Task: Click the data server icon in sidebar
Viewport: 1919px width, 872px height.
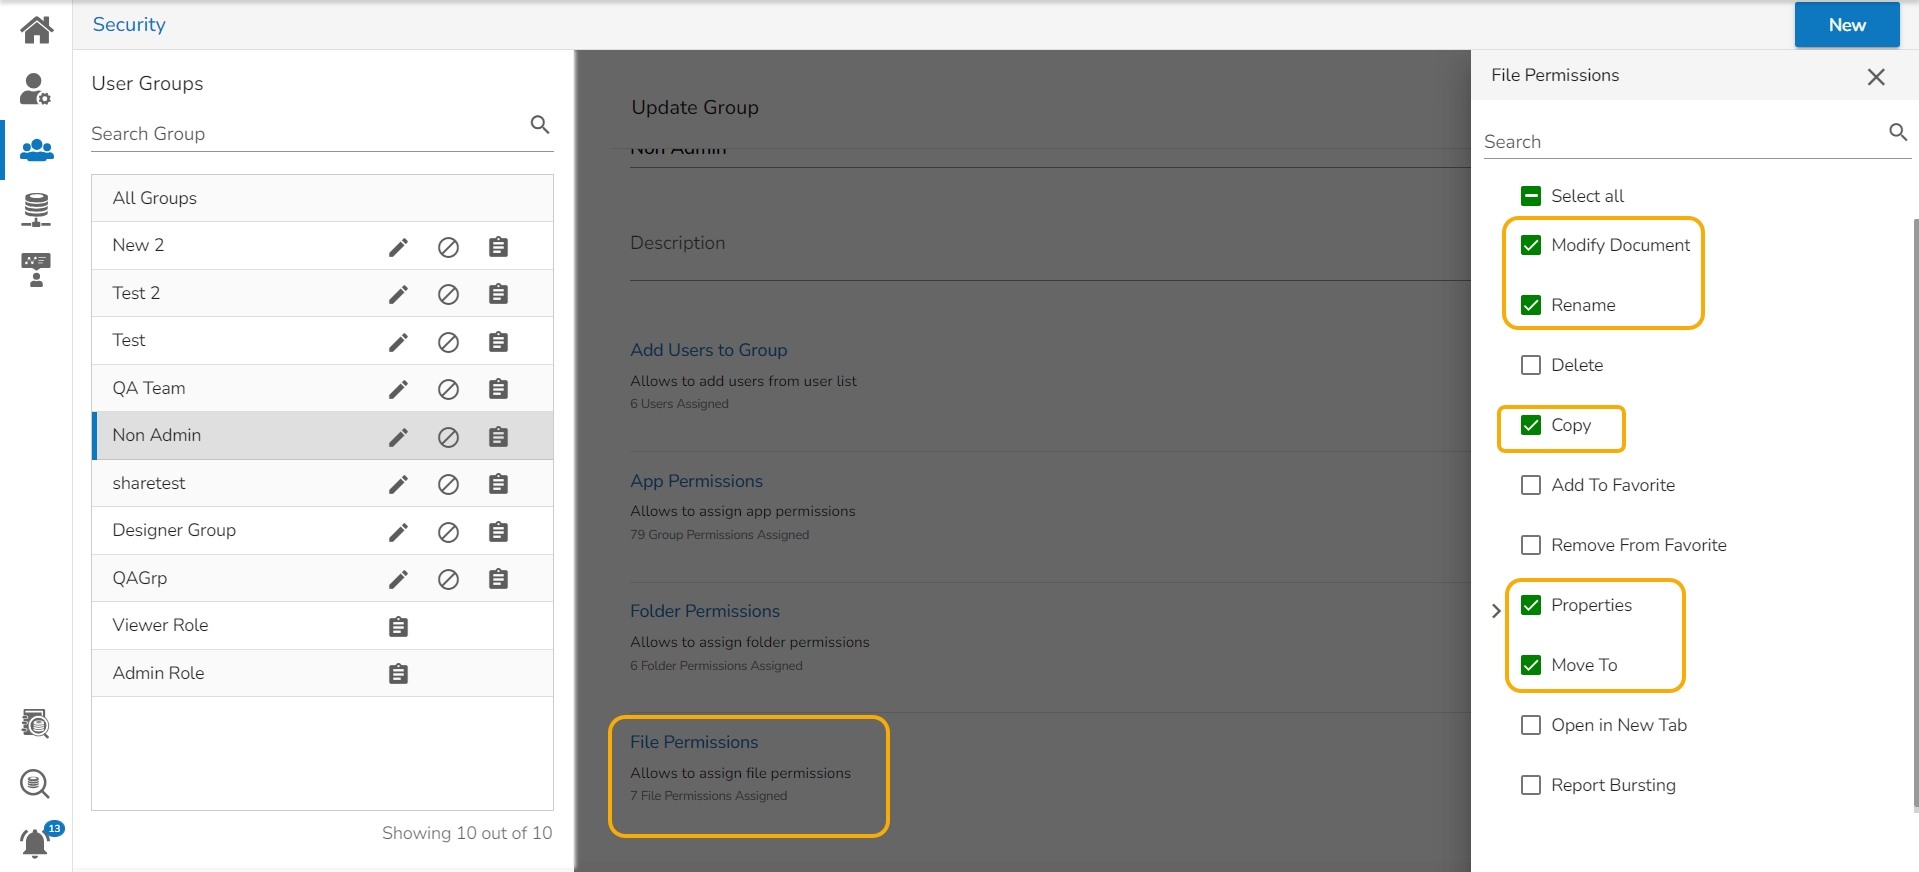Action: pyautogui.click(x=36, y=209)
